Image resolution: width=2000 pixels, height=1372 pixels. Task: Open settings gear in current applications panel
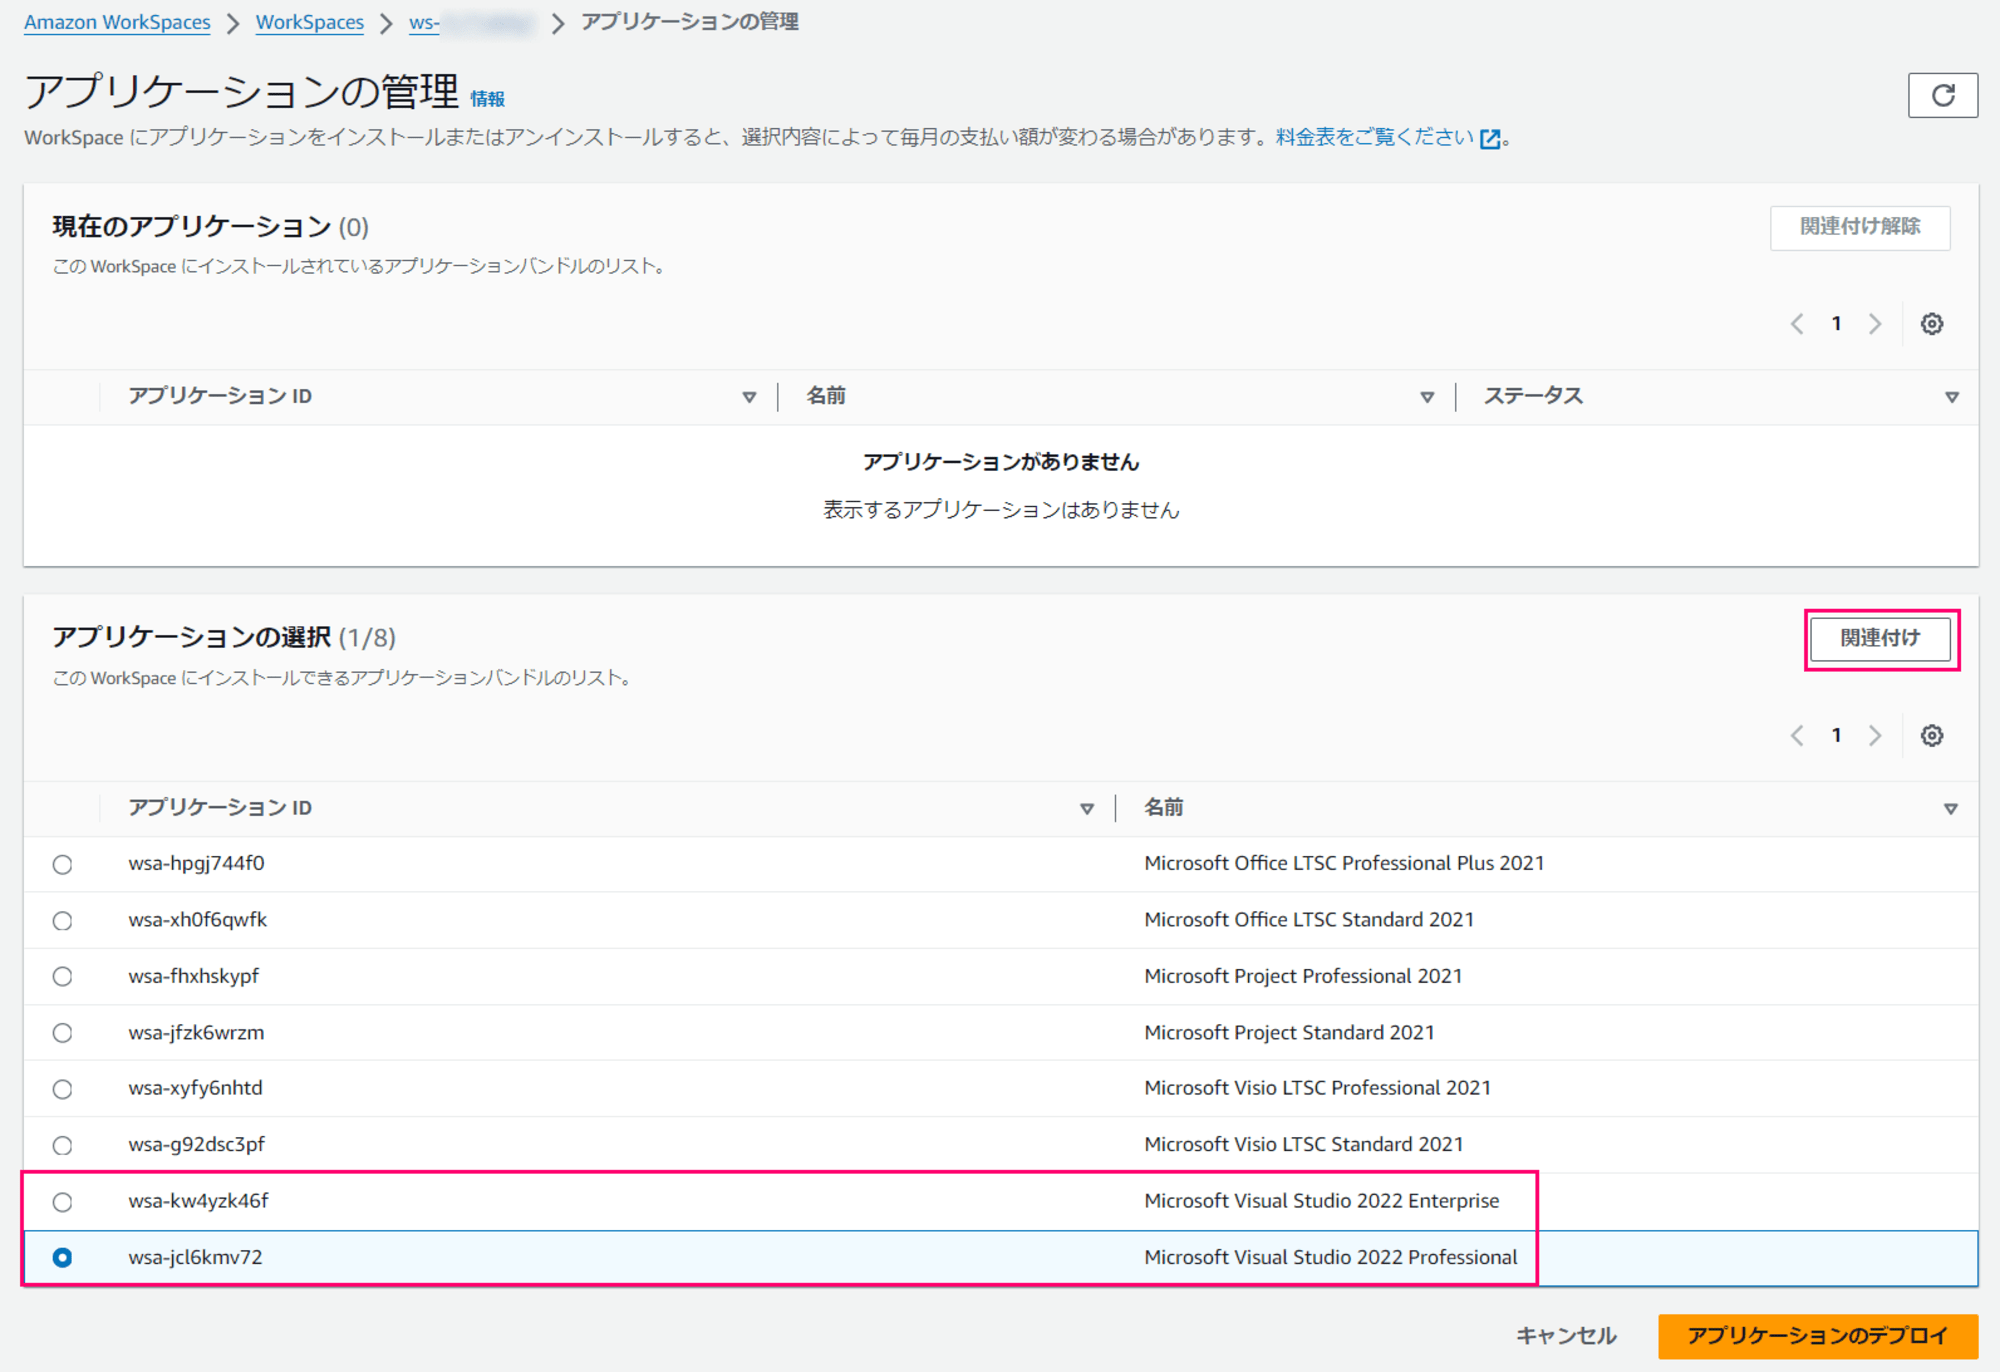click(x=1932, y=324)
